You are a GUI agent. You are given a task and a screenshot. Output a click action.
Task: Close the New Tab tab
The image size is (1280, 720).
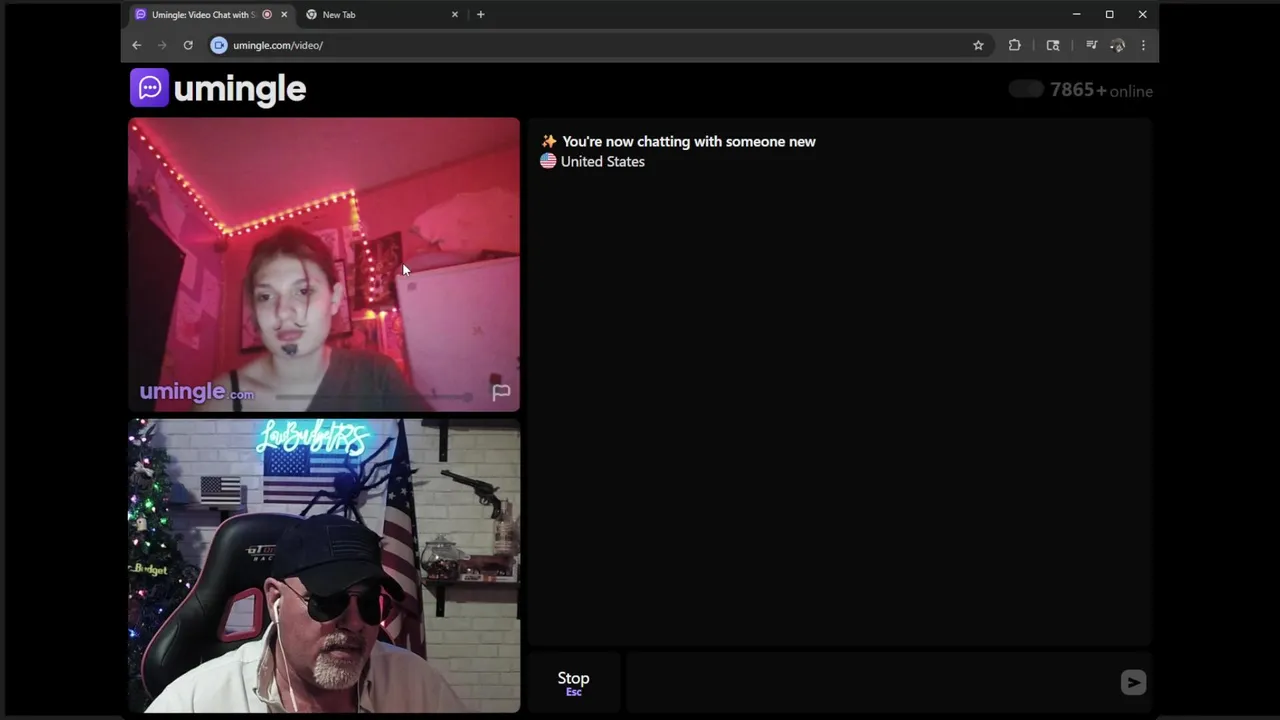455,14
